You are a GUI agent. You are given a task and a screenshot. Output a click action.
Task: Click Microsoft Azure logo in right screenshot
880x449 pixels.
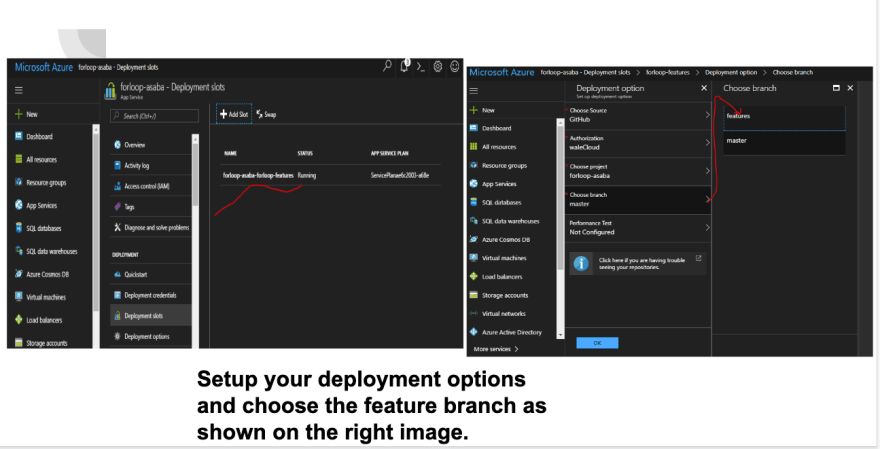click(x=502, y=72)
